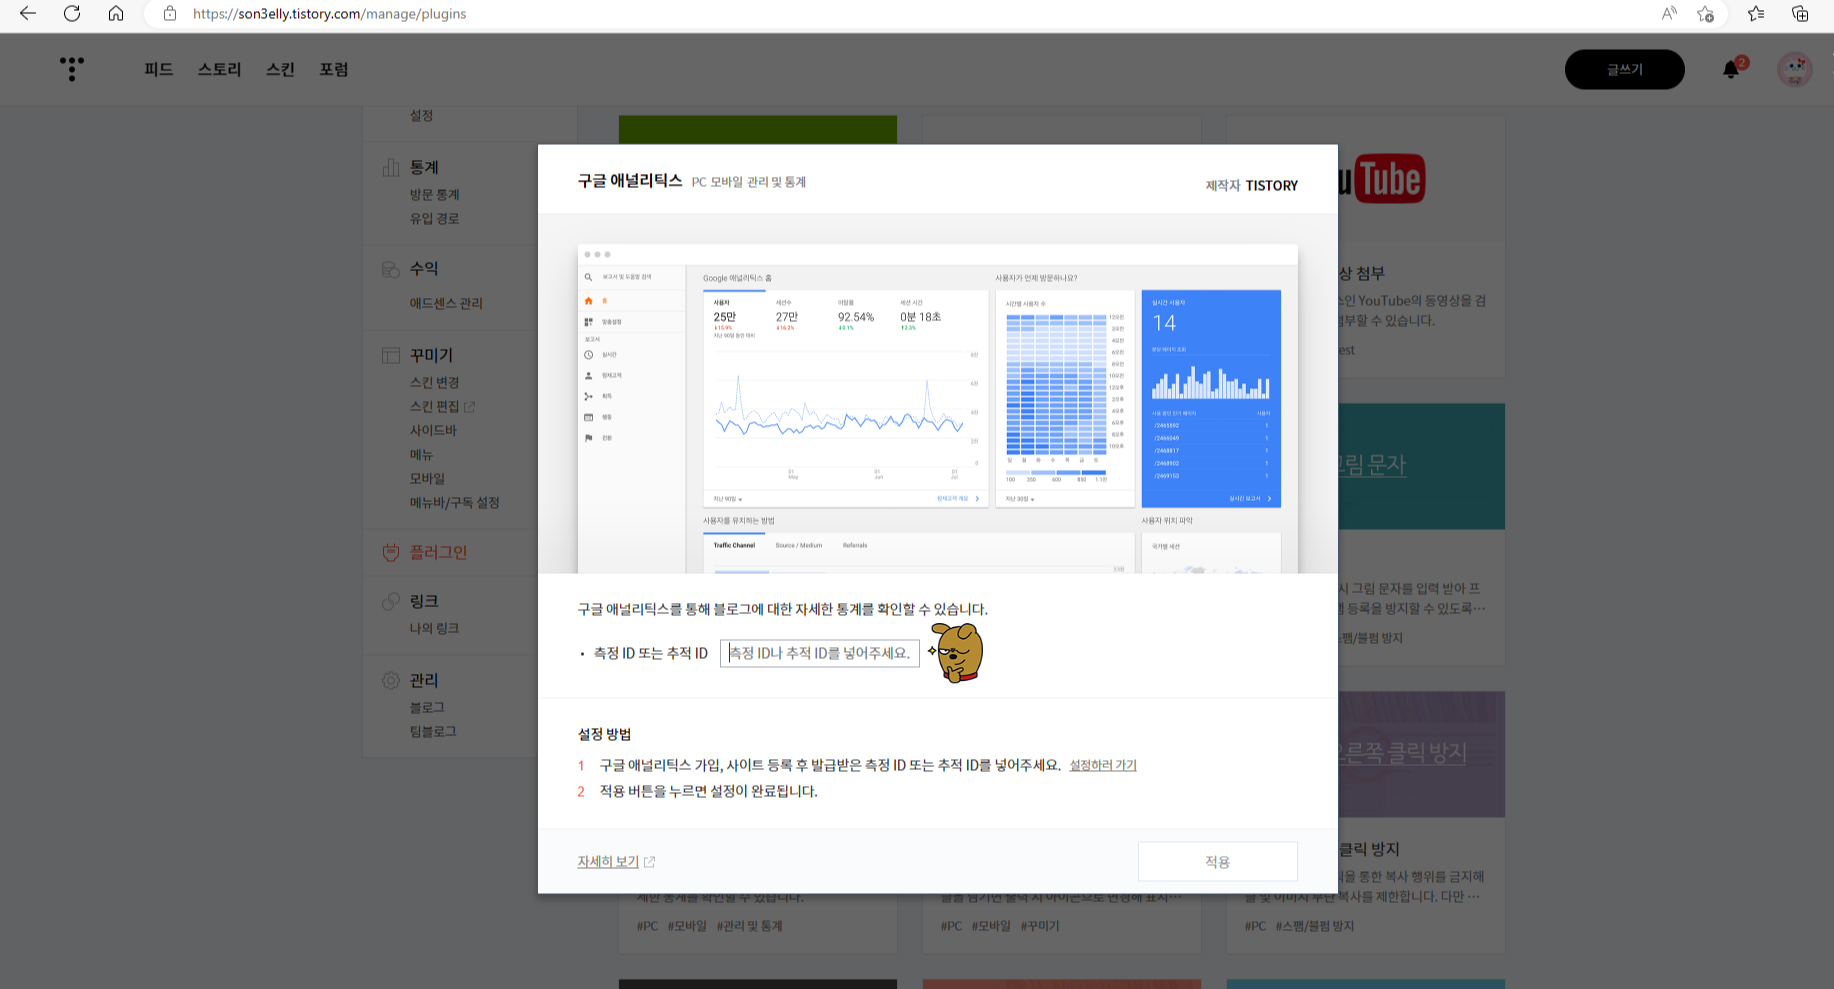Open the Favorites list icon

tap(1756, 14)
